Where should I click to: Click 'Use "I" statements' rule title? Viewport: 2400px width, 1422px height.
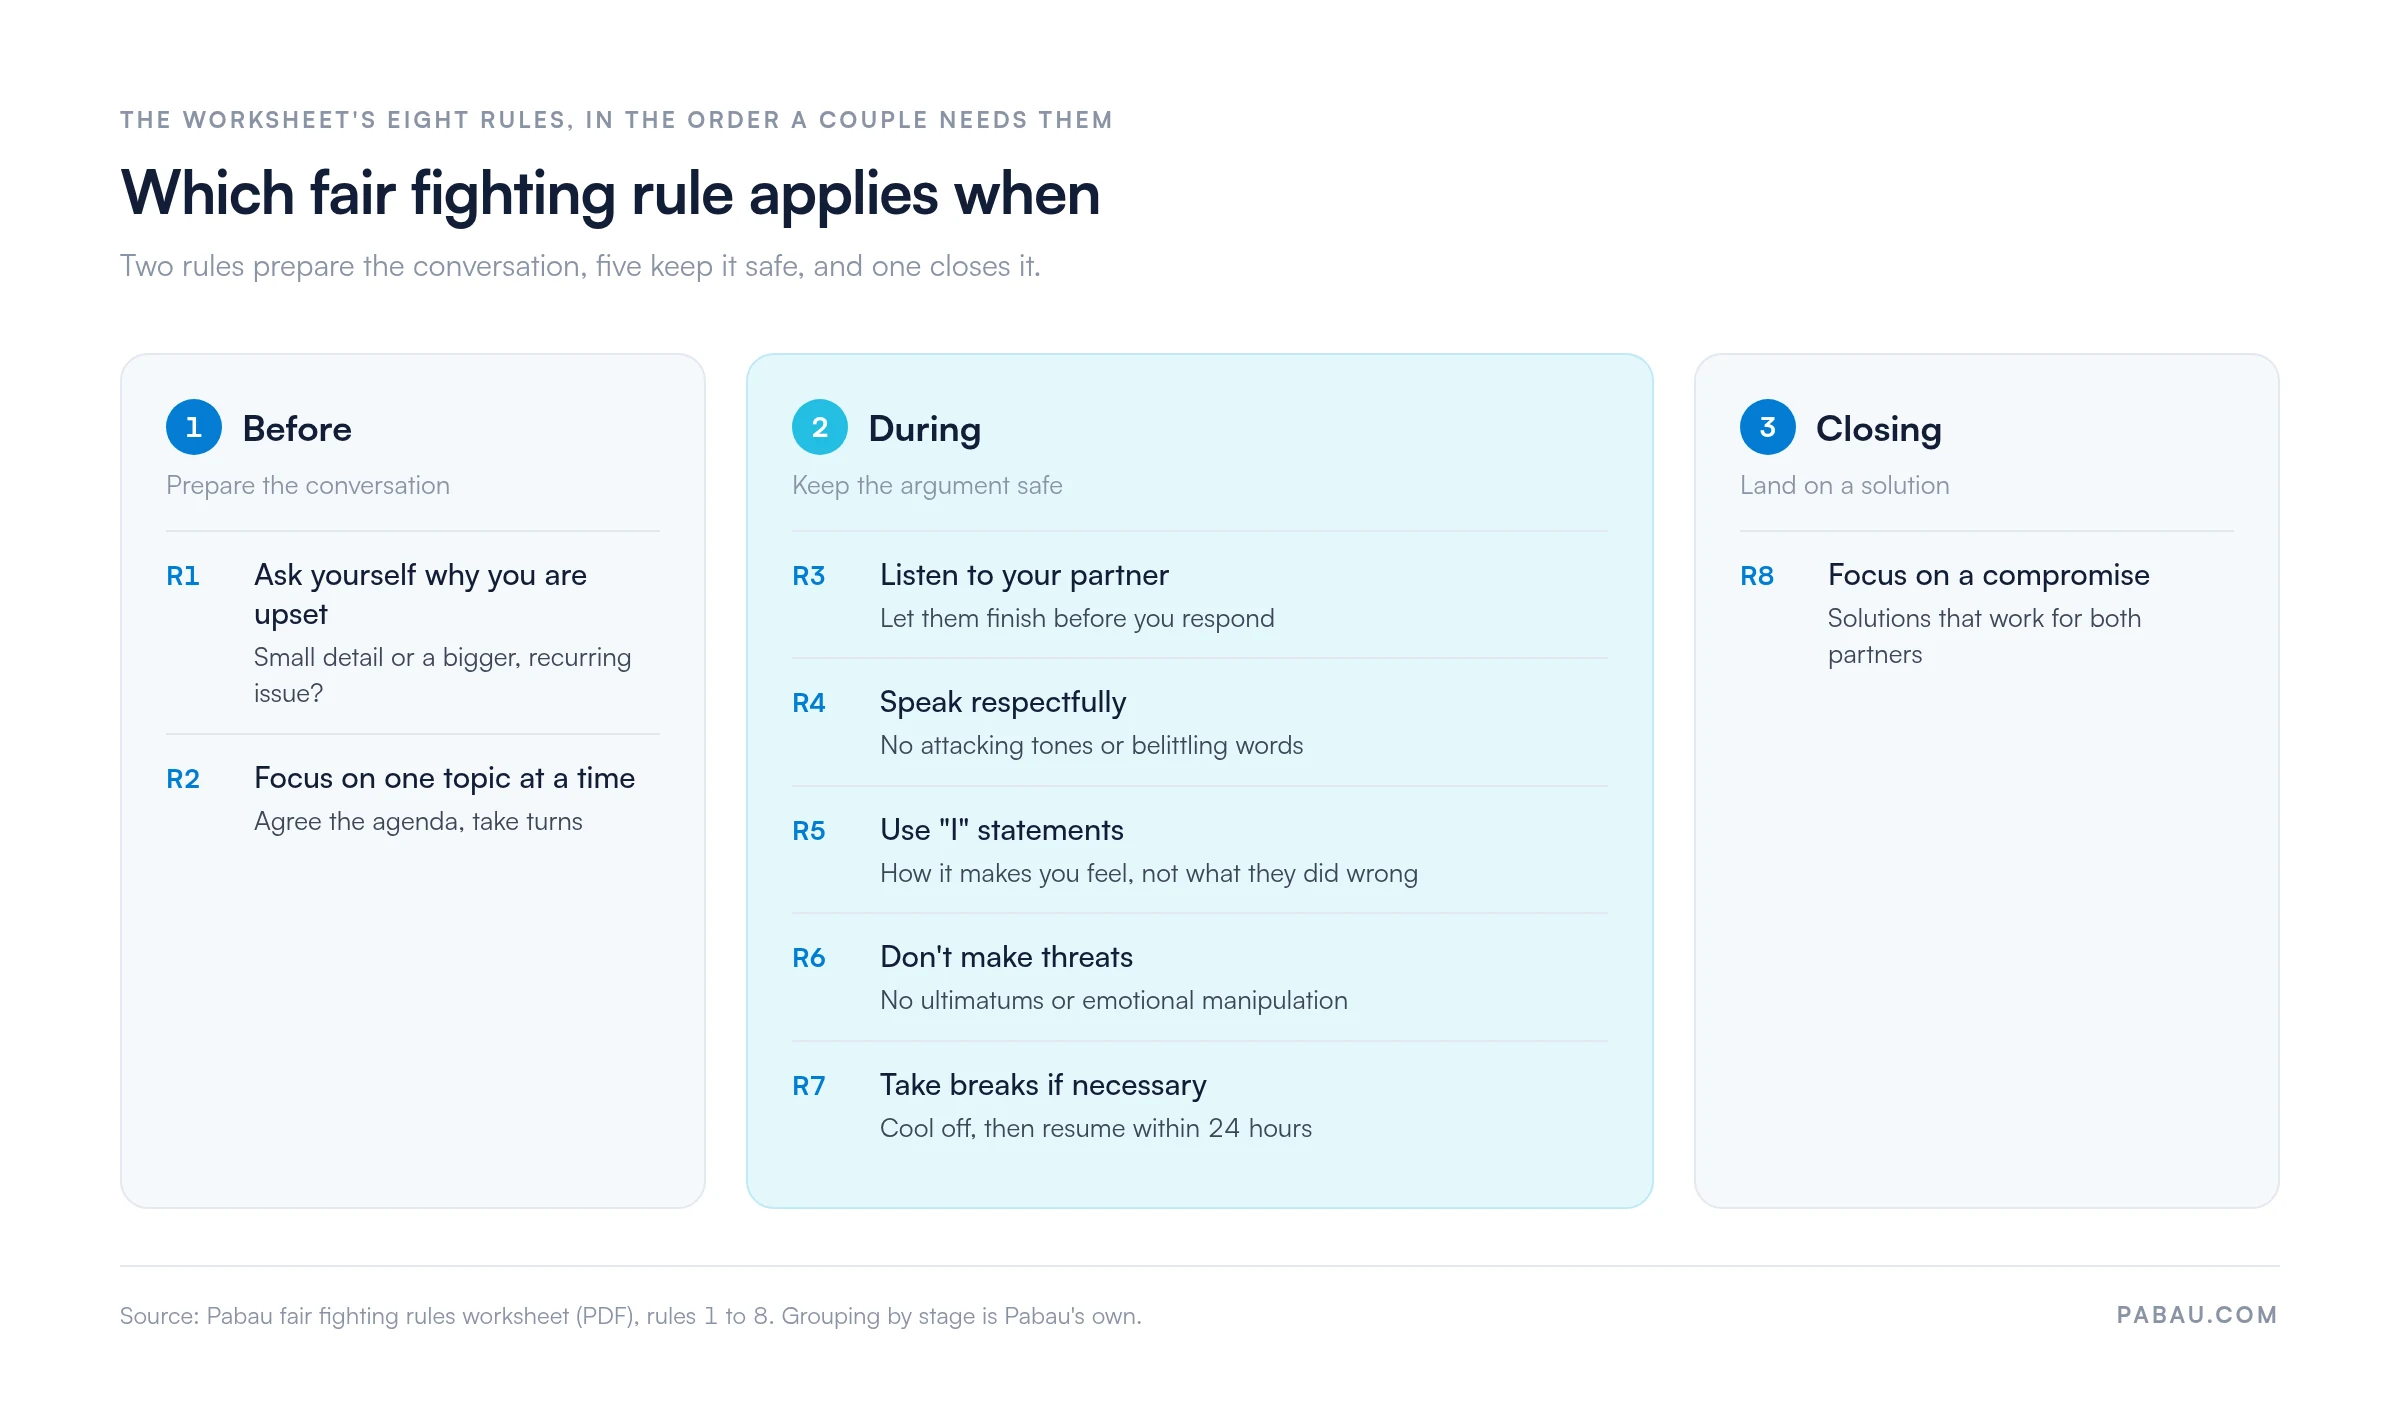pyautogui.click(x=1002, y=830)
